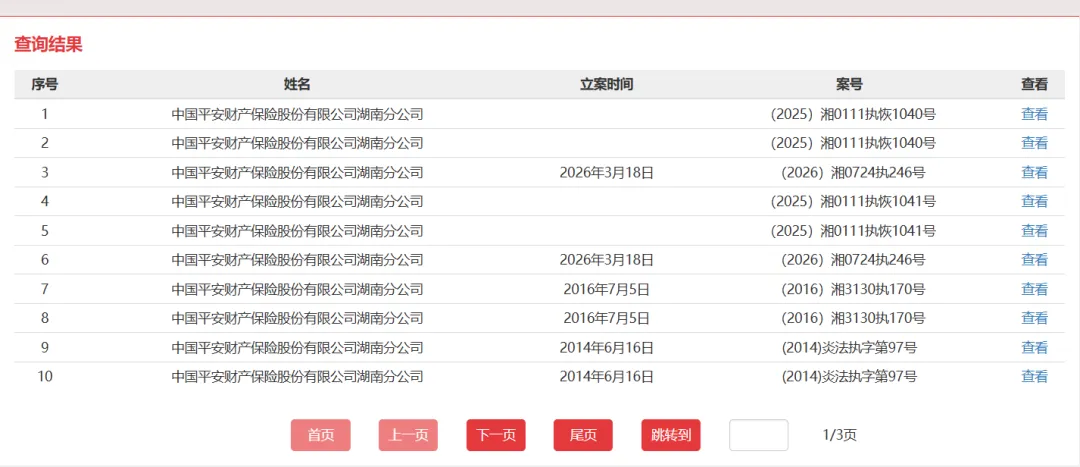Click date 2026年3月18日 in row 3
The image size is (1080, 467).
coord(606,173)
